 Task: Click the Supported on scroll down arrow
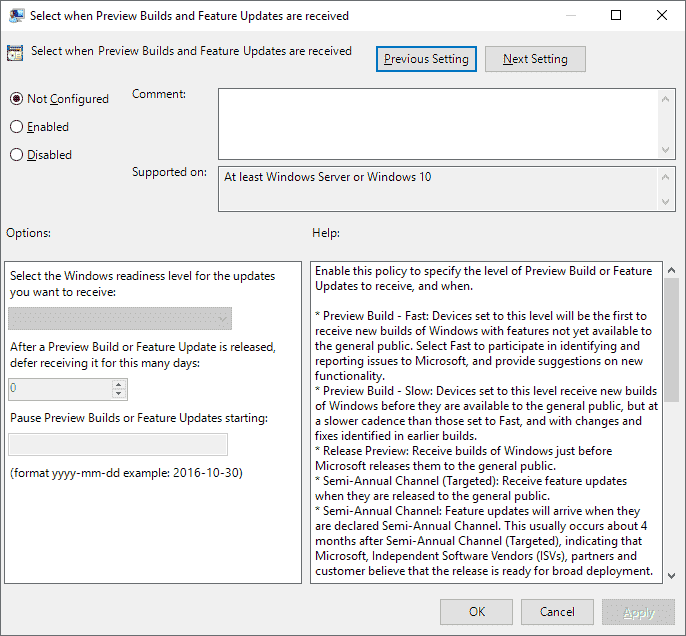point(665,202)
